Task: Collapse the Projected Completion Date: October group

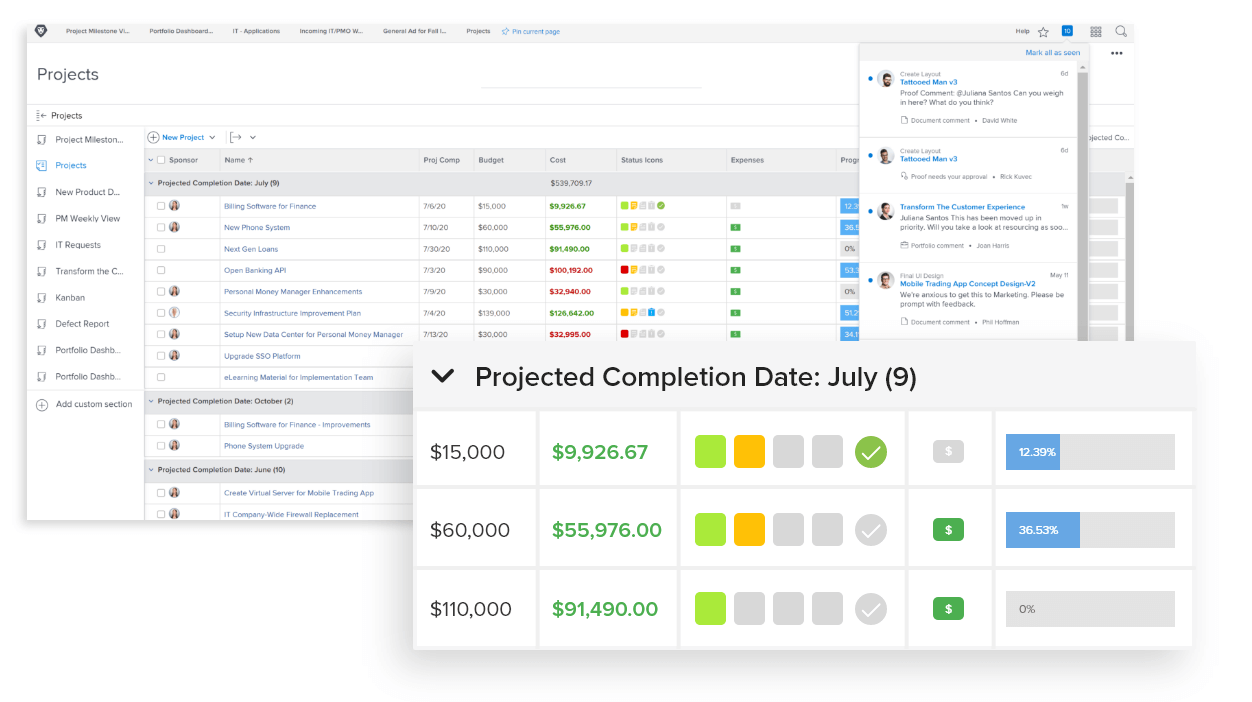Action: pos(151,402)
